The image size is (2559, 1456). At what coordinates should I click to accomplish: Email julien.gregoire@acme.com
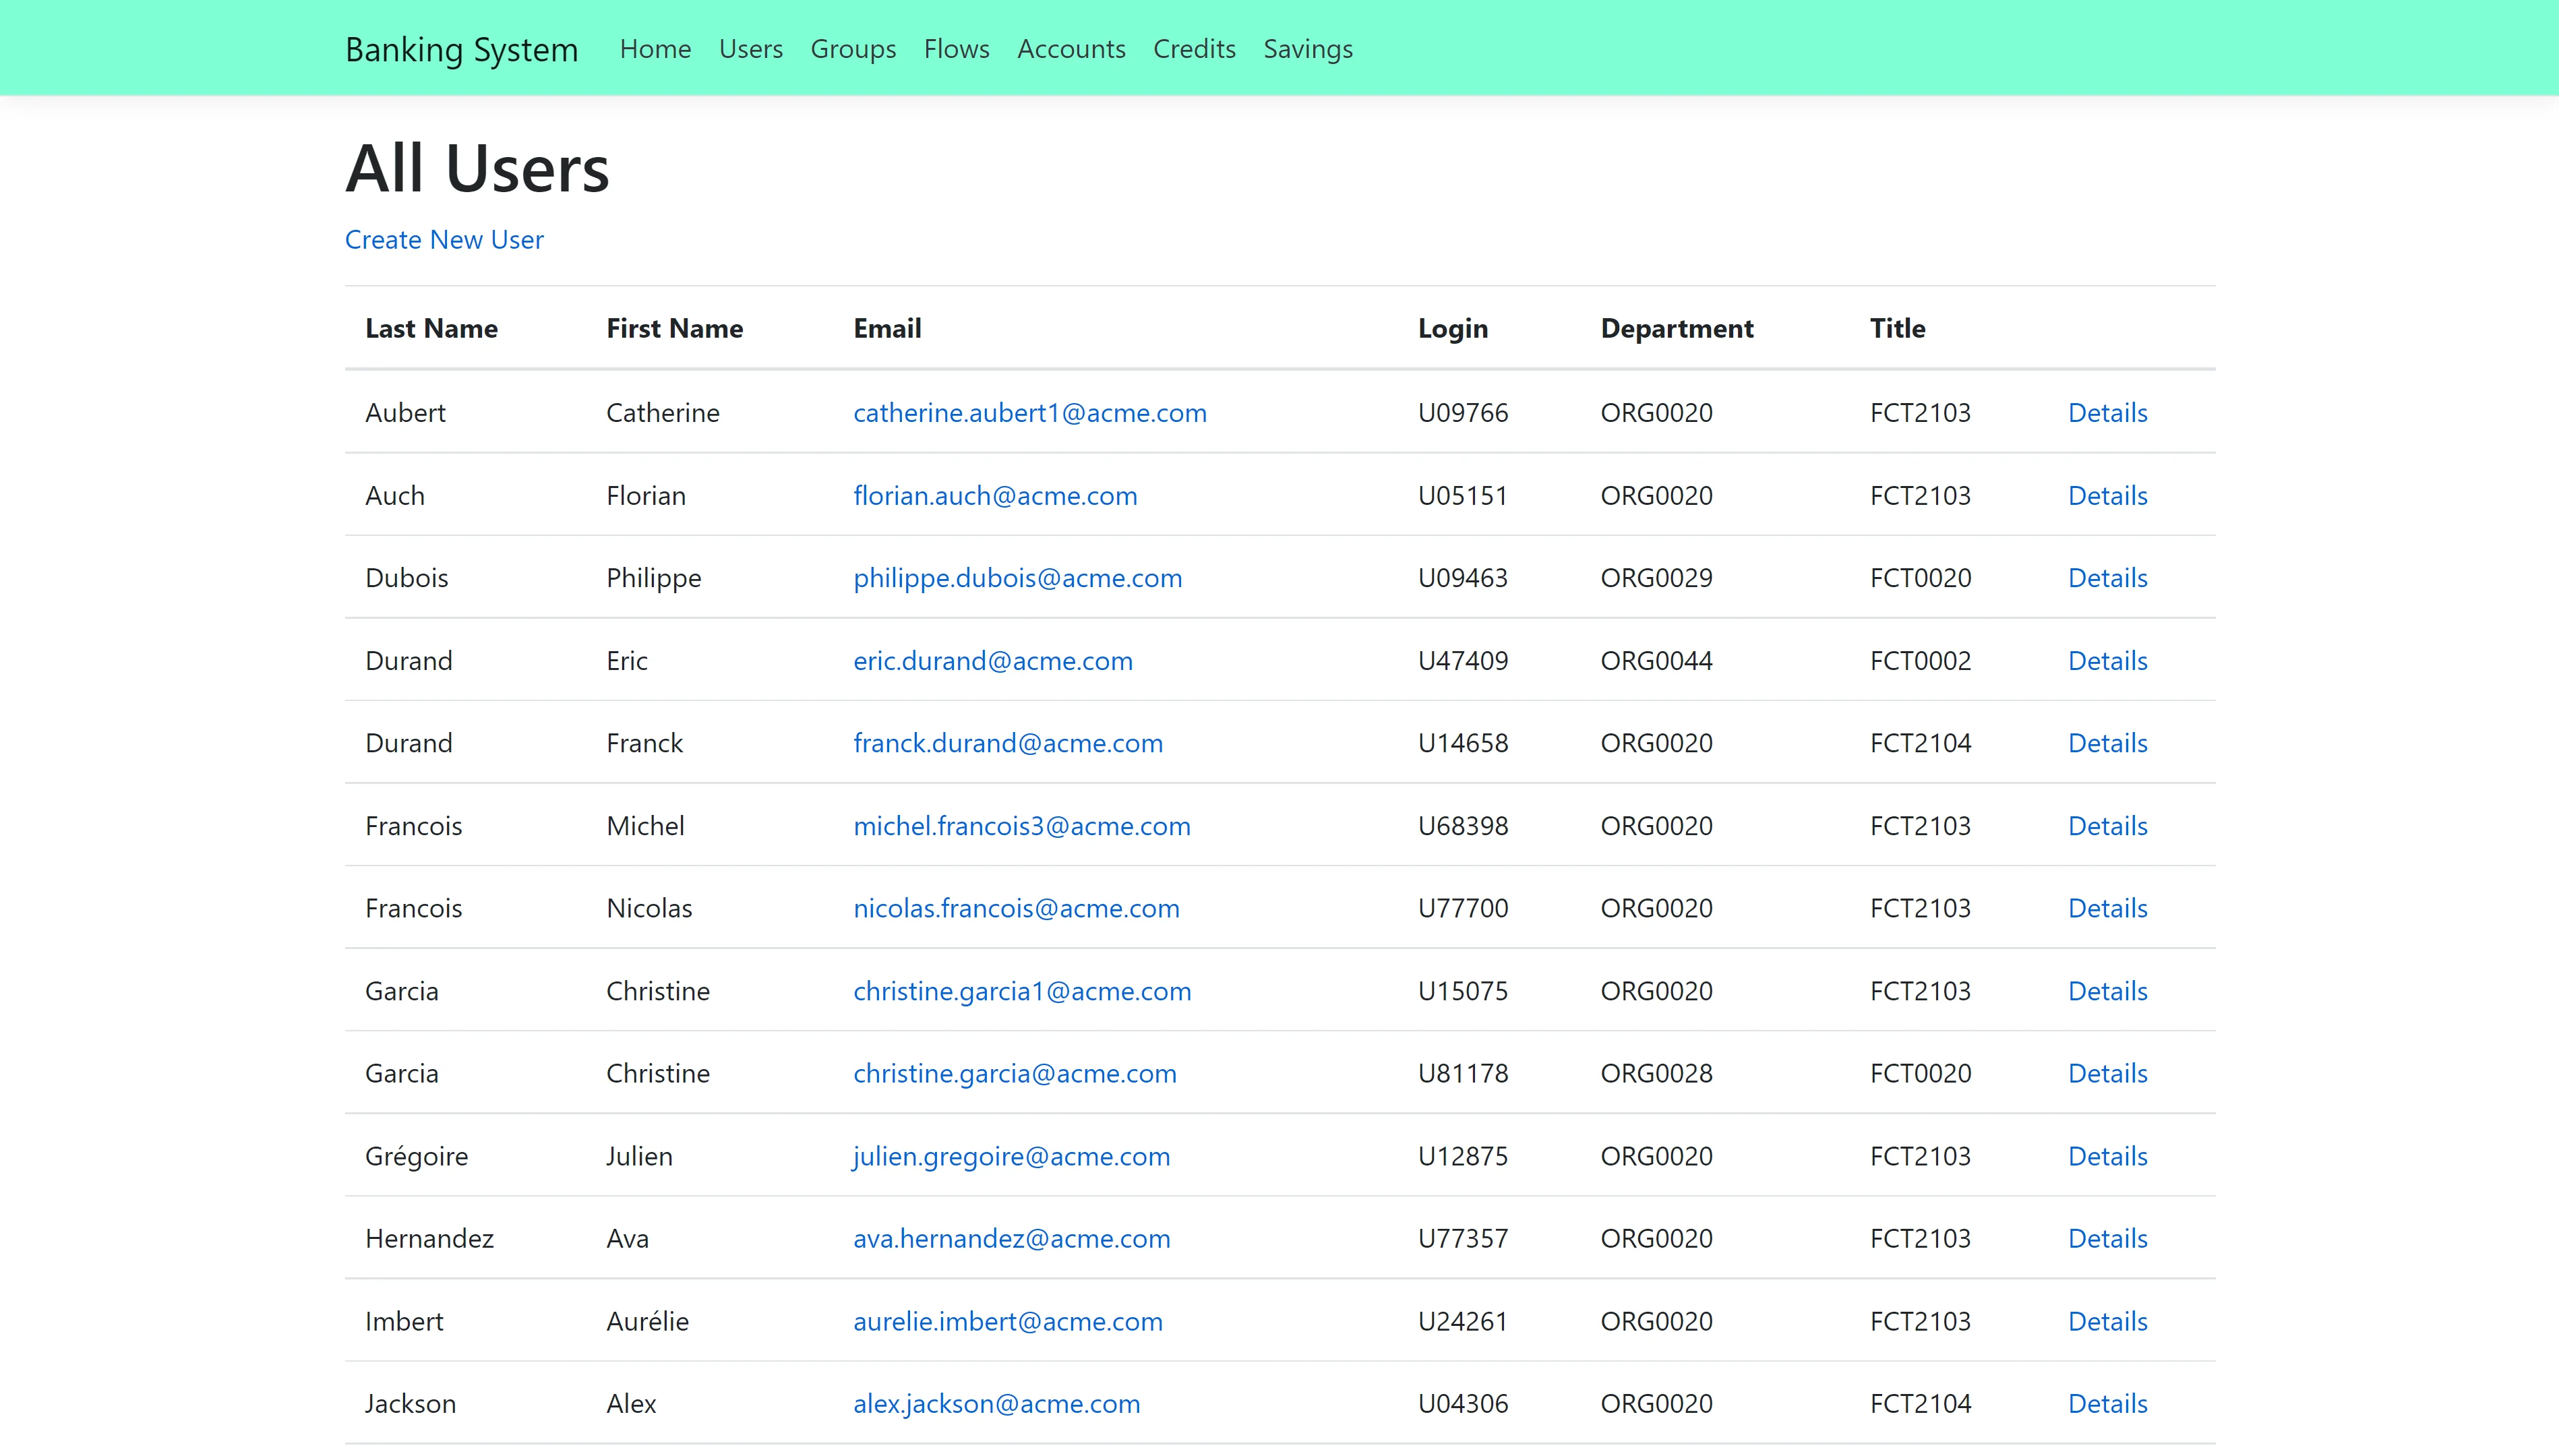tap(1011, 1156)
